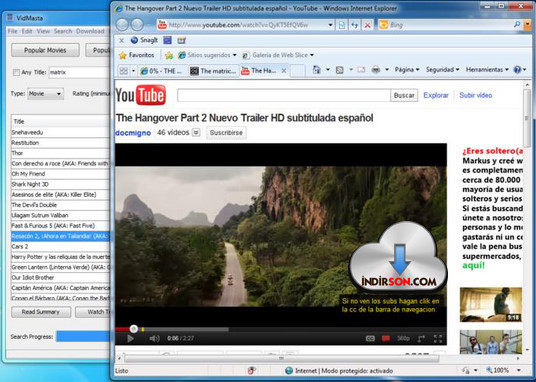The image size is (536, 382).
Task: Click the red stop loading icon
Action: pos(367,25)
